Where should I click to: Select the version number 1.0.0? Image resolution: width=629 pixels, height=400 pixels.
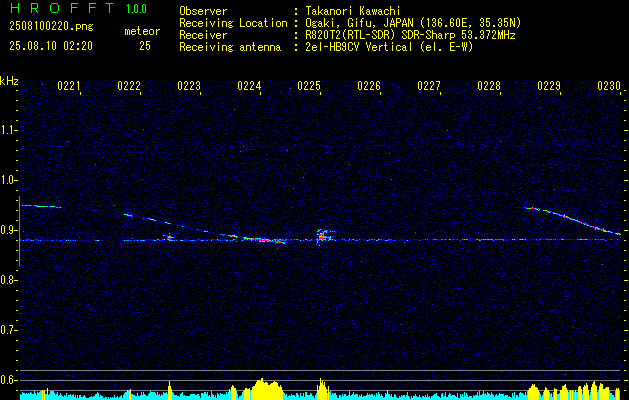tap(136, 9)
